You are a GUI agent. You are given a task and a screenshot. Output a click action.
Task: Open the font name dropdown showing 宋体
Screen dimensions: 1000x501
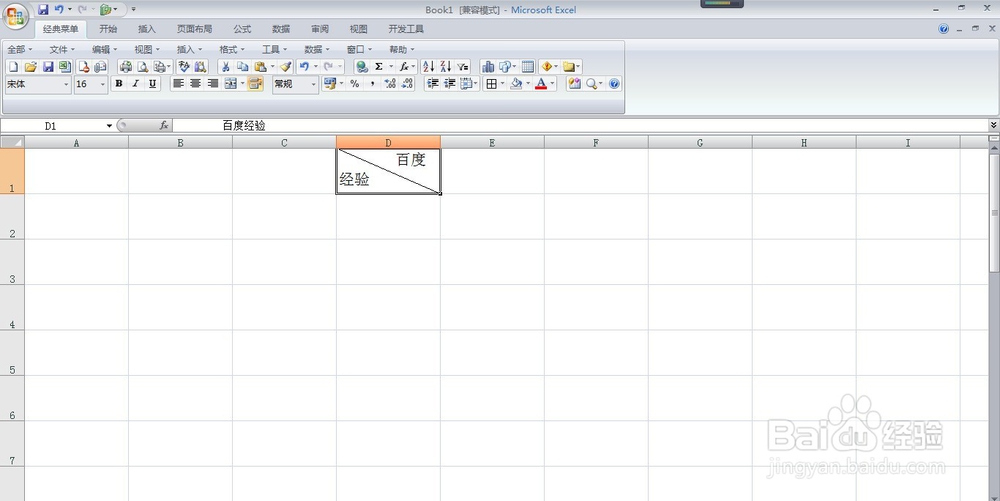click(x=65, y=84)
